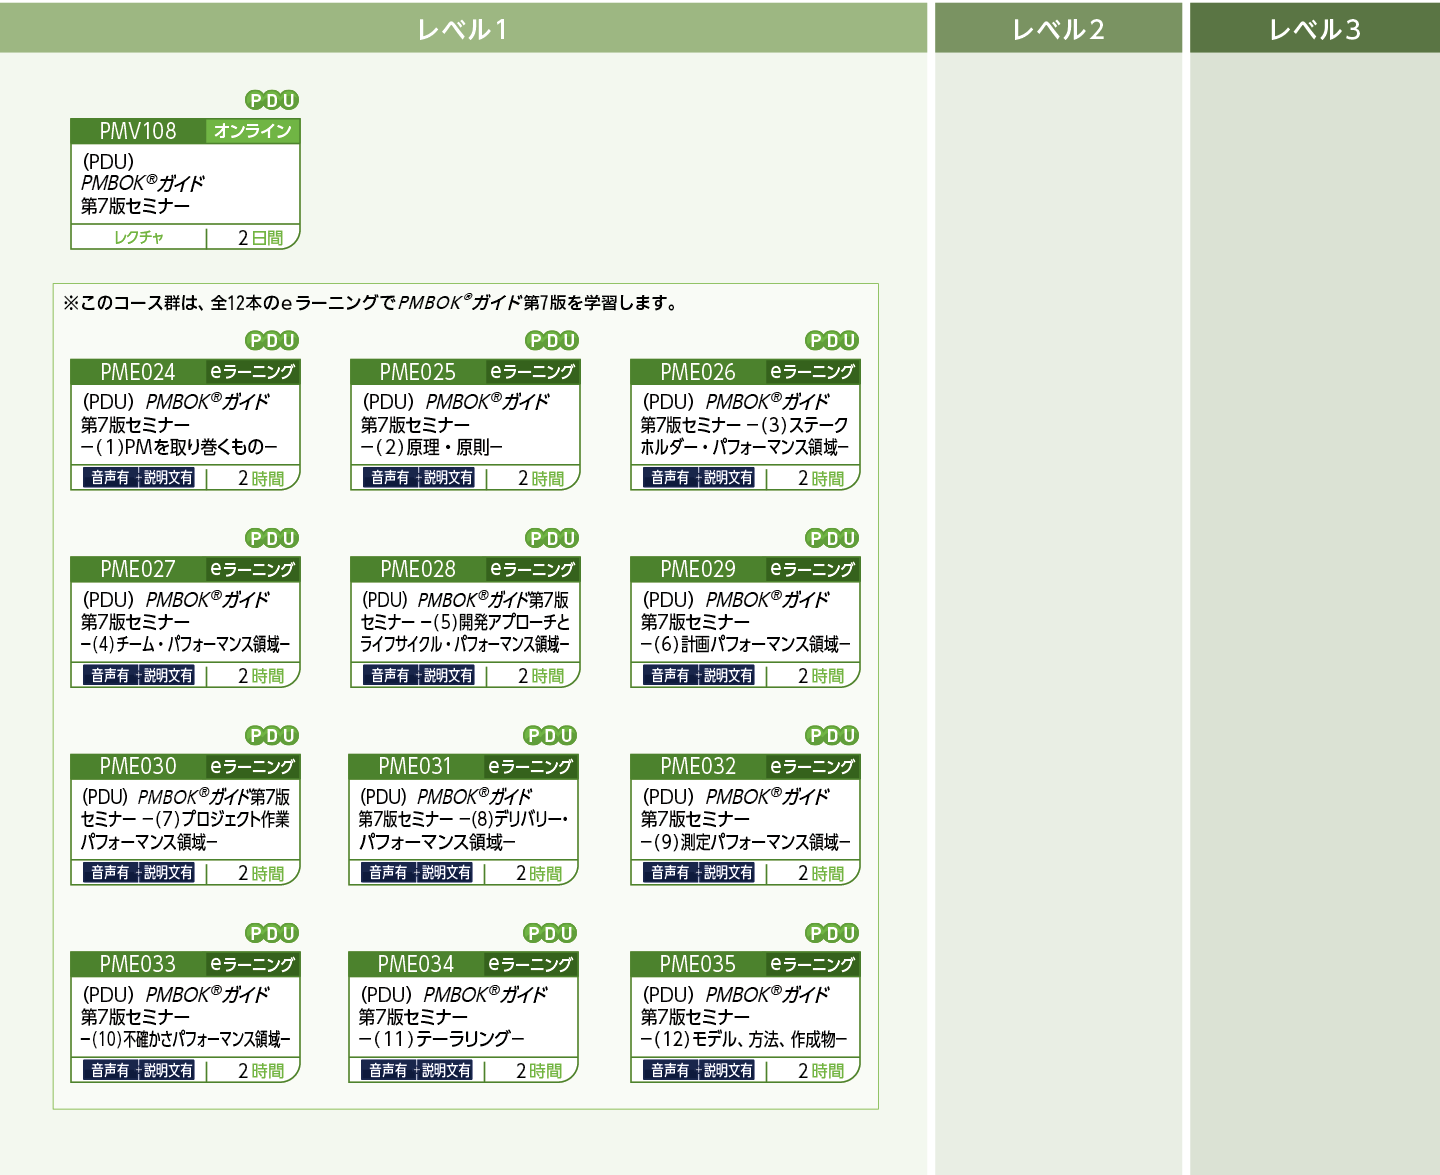Click the 音声有 説明文有 badge in PME025
This screenshot has width=1440, height=1175.
click(x=419, y=478)
